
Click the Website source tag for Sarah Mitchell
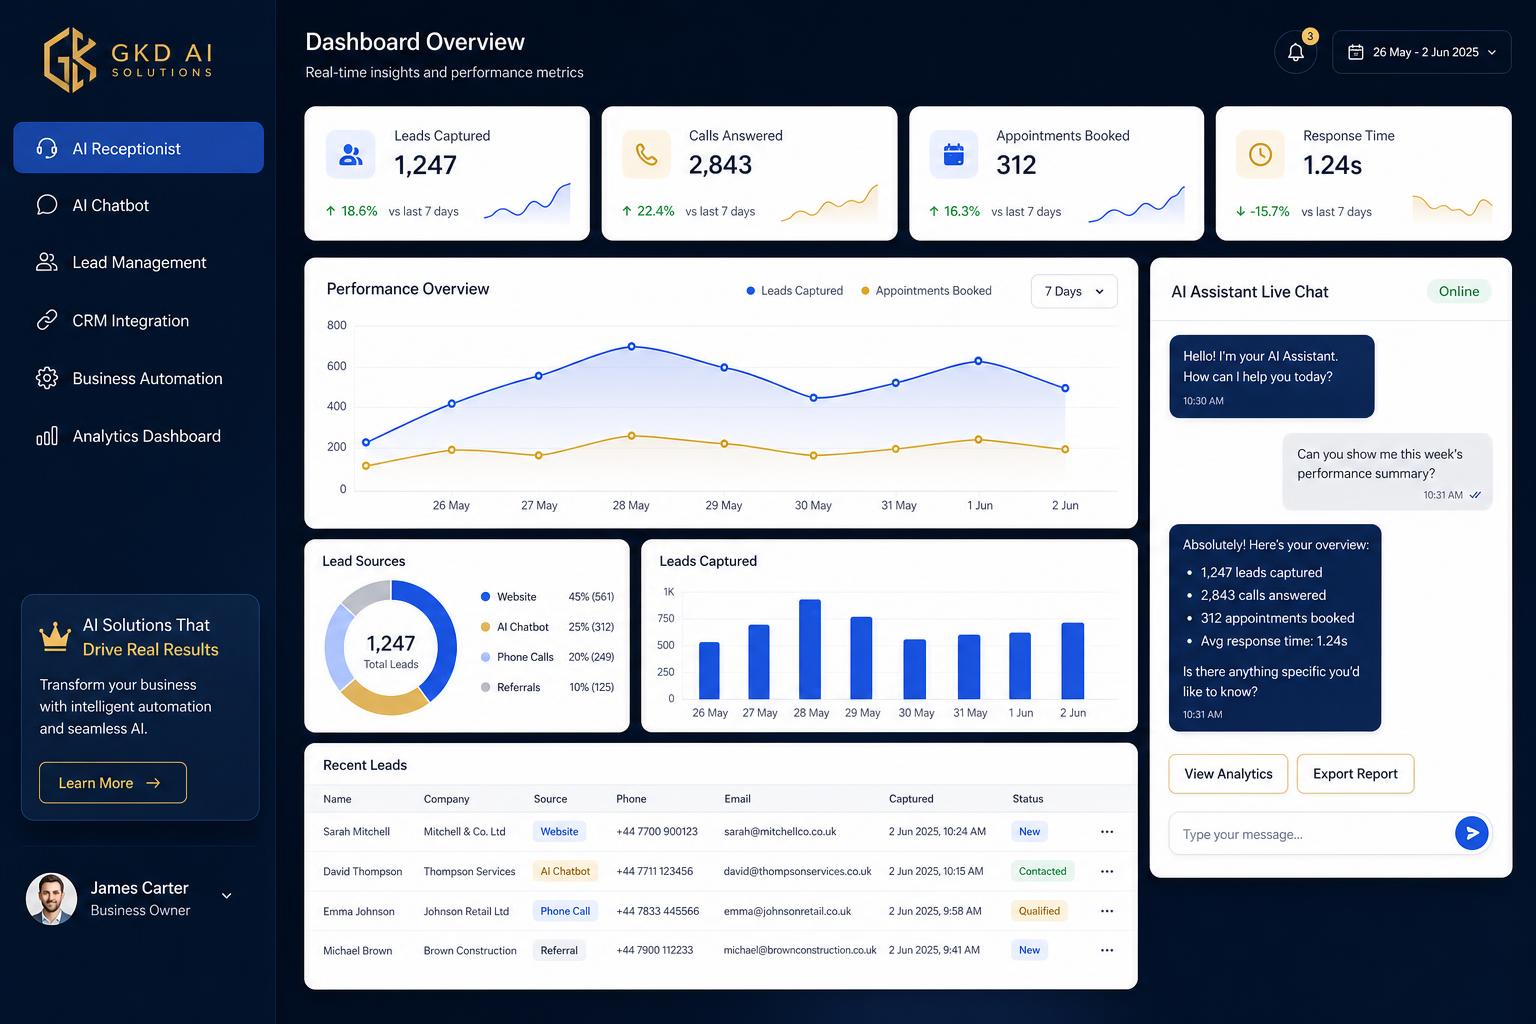point(559,831)
